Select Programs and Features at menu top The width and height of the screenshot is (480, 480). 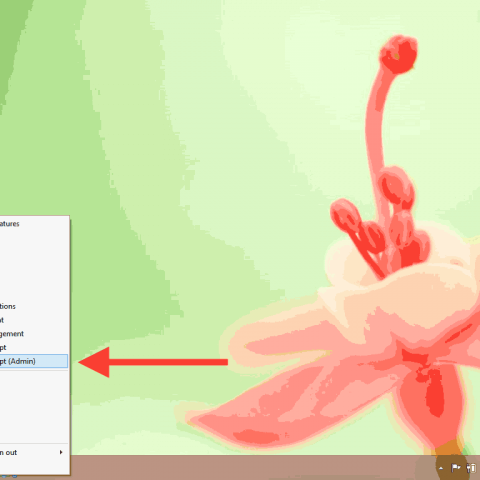[34, 224]
